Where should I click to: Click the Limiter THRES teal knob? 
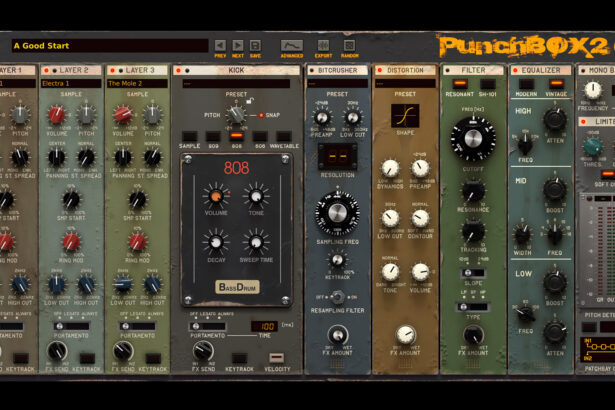pos(593,146)
